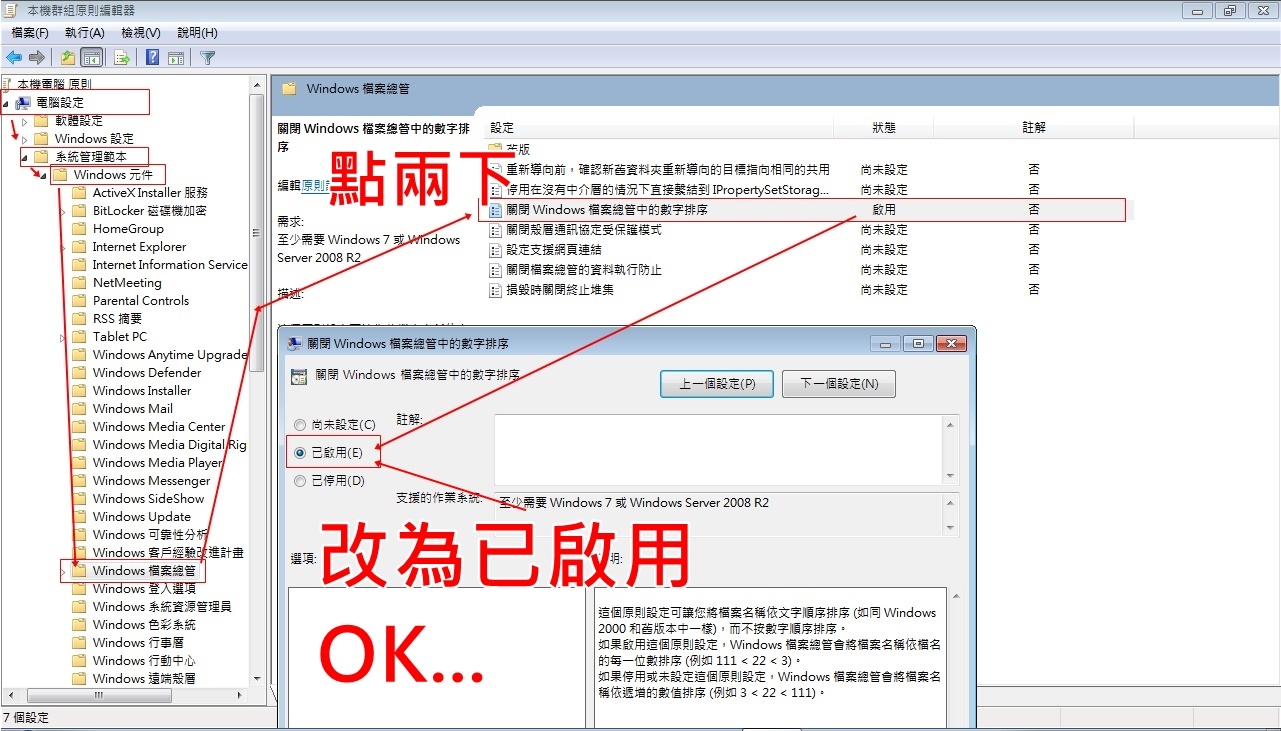Click the policy icon of 關閉殼層通訊協定受保護模式
This screenshot has height=731, width=1281.
[x=495, y=230]
